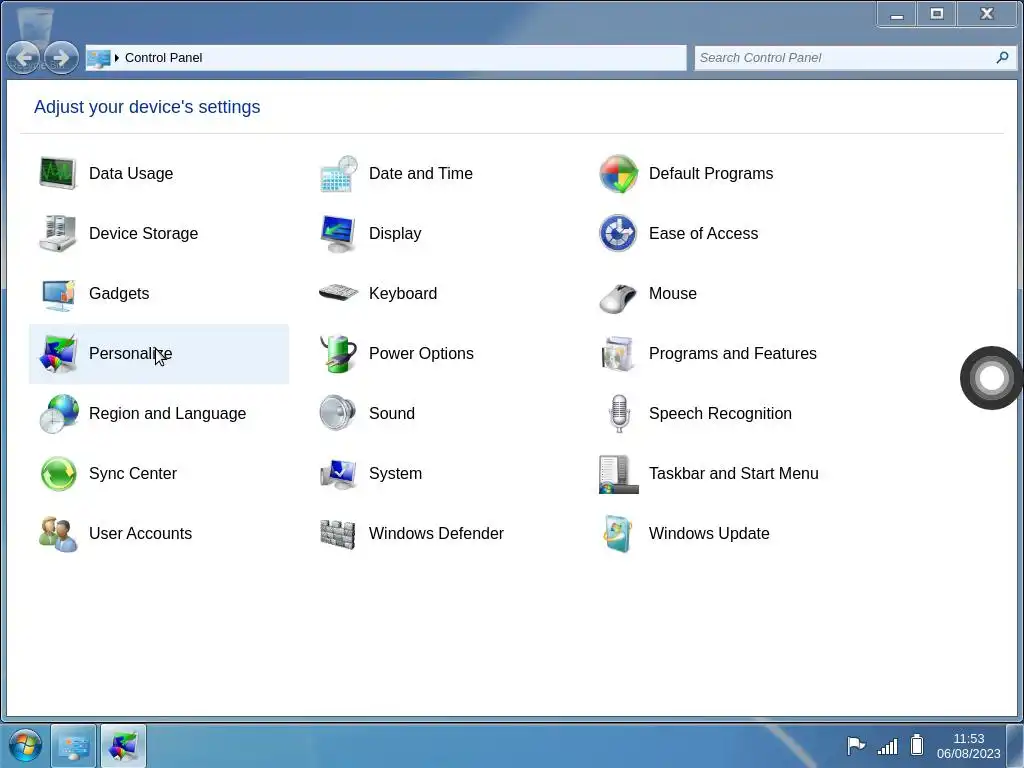Viewport: 1024px width, 768px height.
Task: Open the User Accounts people icon
Action: pyautogui.click(x=58, y=534)
